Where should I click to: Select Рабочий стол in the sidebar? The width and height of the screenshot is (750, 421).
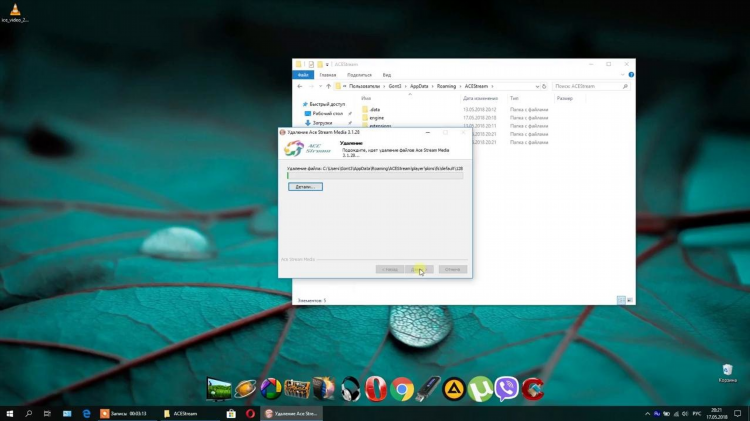(328, 113)
